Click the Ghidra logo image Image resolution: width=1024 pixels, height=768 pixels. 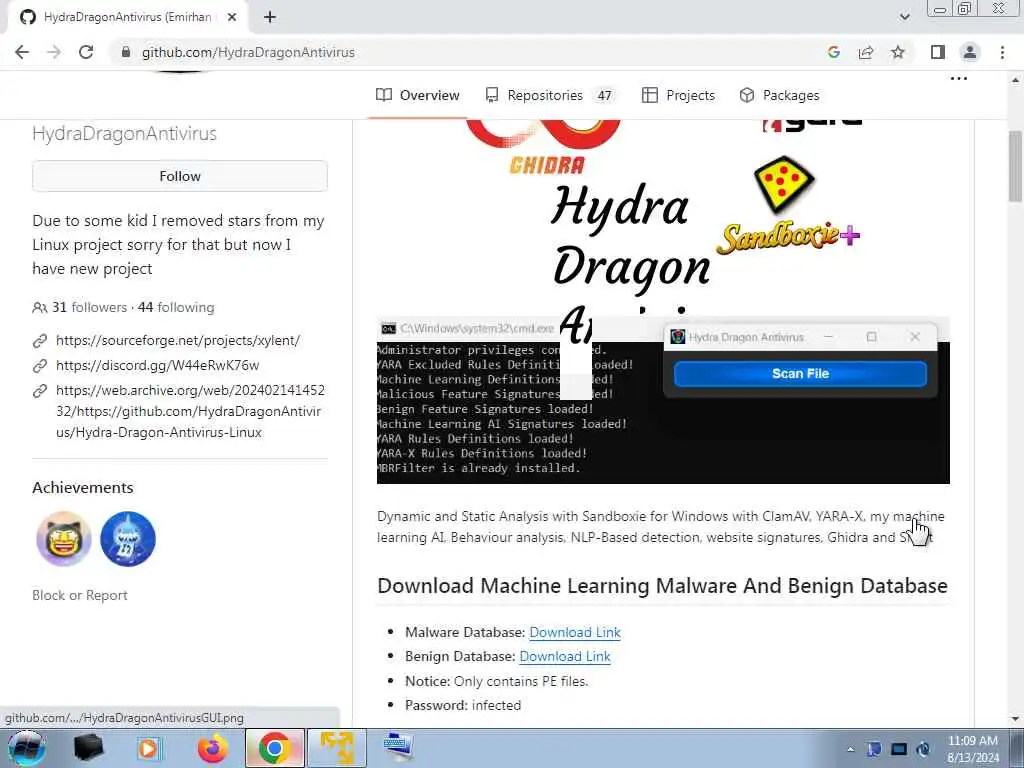544,148
